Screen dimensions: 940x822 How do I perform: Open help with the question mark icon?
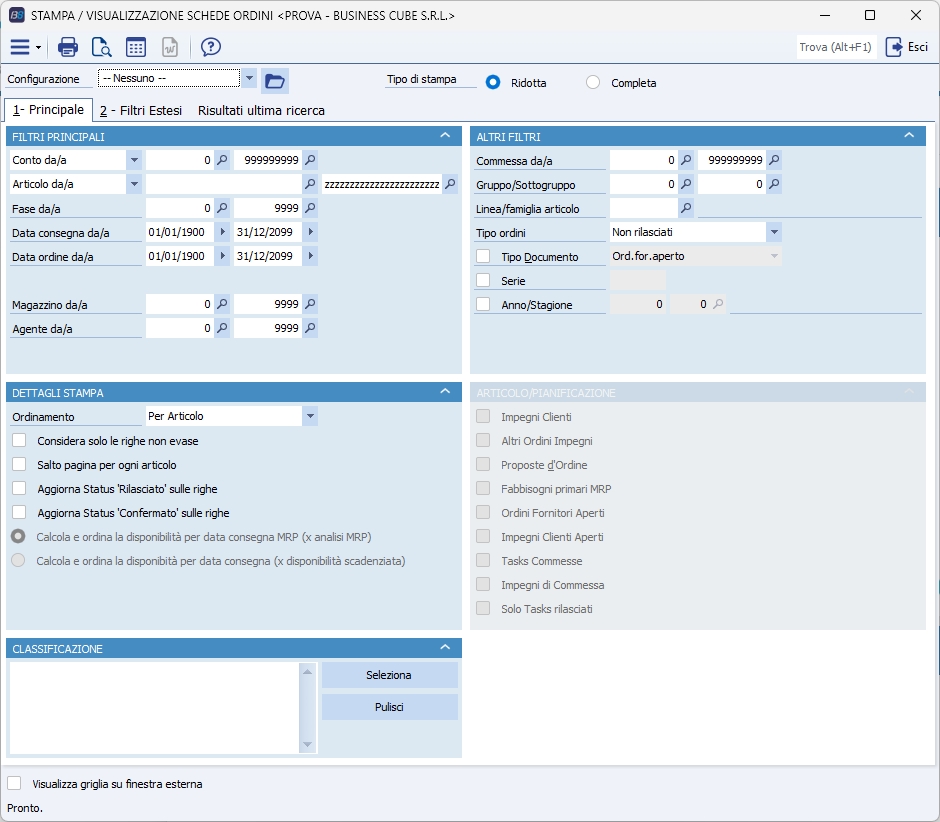click(x=210, y=47)
